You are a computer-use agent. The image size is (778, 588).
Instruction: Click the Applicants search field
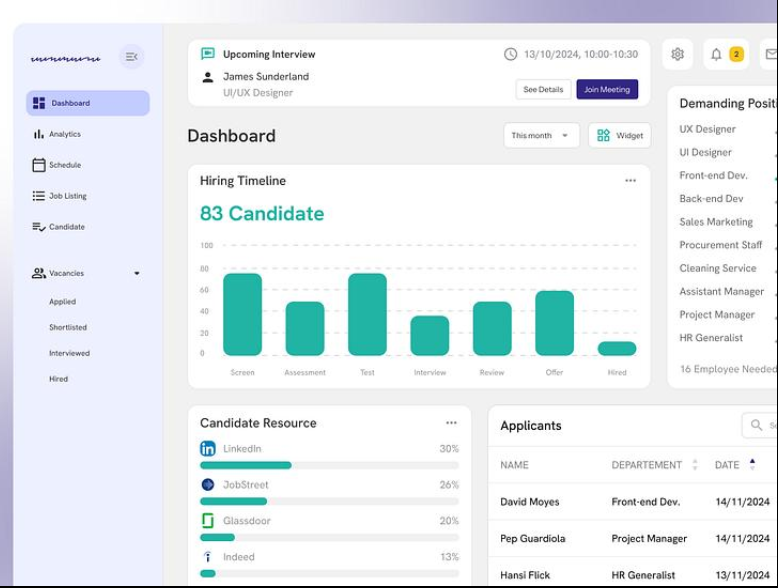click(760, 425)
